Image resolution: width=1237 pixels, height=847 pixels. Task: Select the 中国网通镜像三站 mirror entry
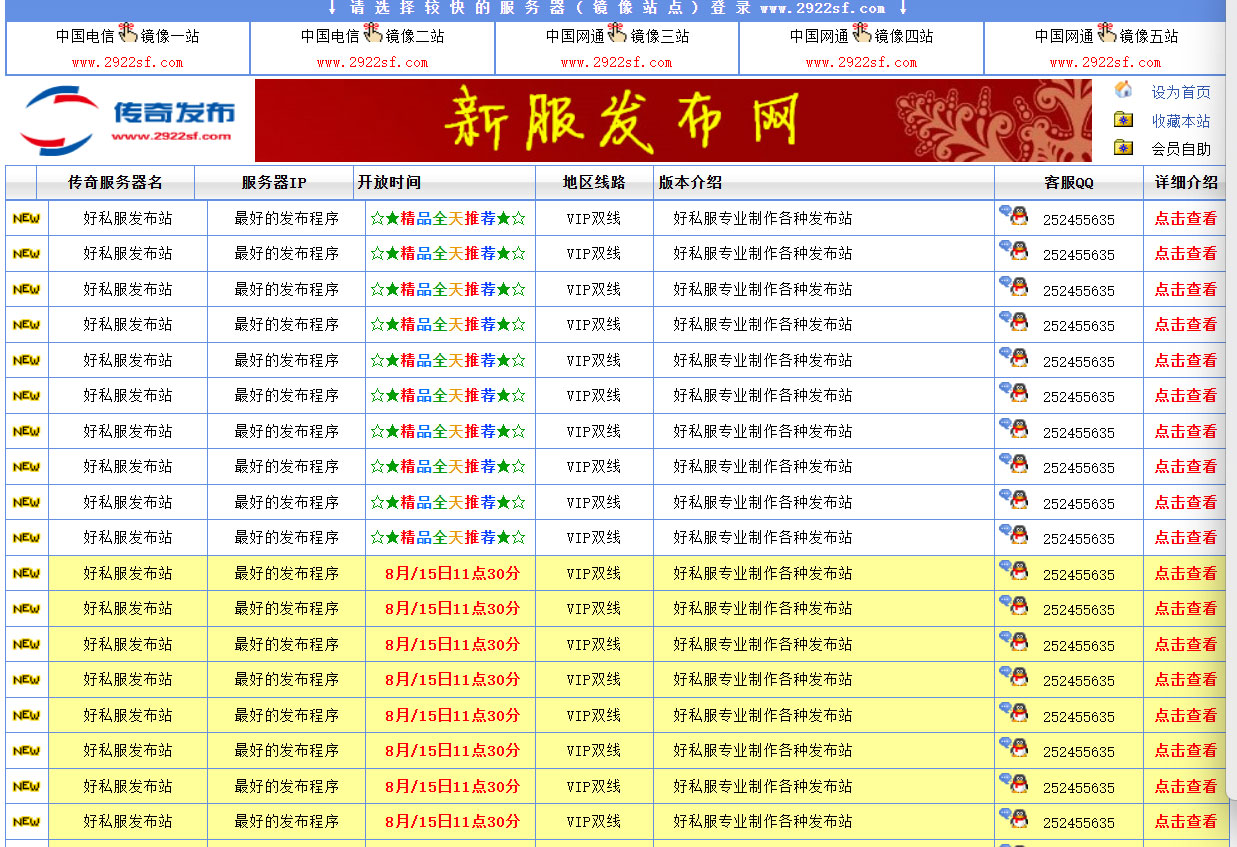click(618, 34)
